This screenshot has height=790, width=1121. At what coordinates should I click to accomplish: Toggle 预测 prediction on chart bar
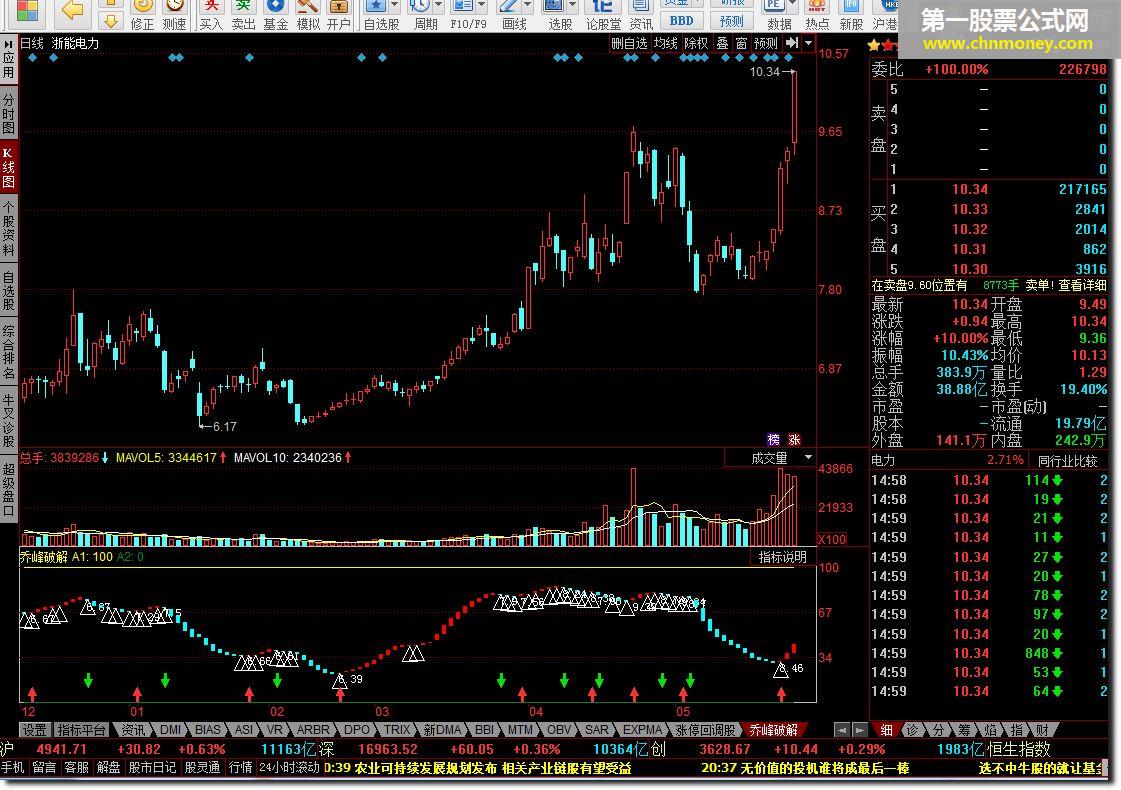[x=766, y=43]
